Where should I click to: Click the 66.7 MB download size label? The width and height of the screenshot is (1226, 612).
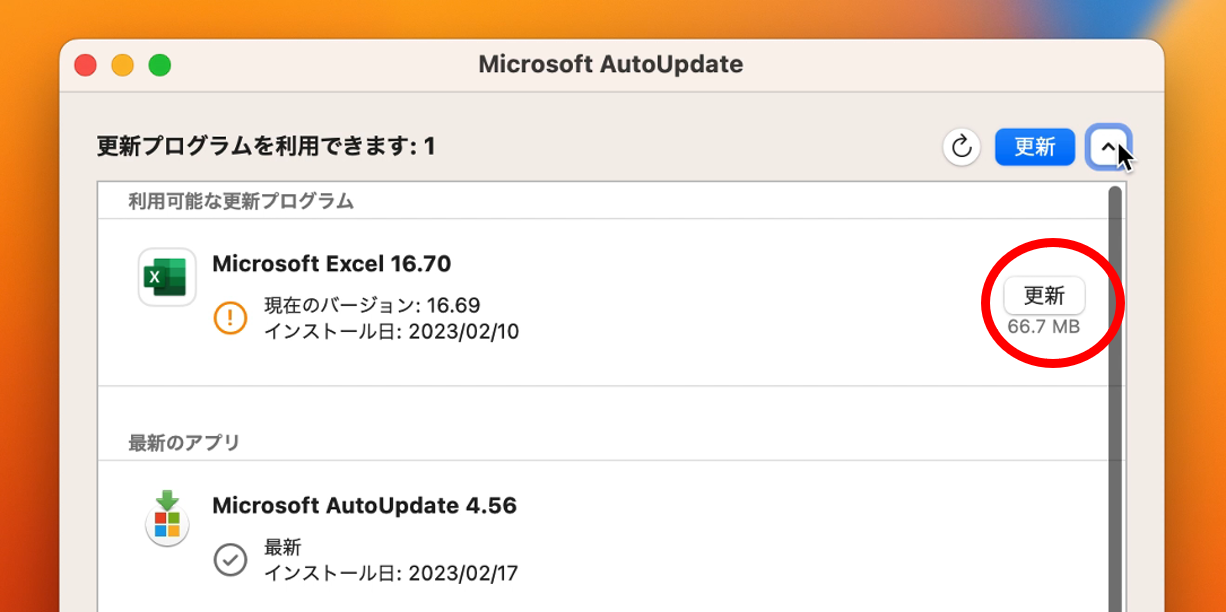point(1044,327)
